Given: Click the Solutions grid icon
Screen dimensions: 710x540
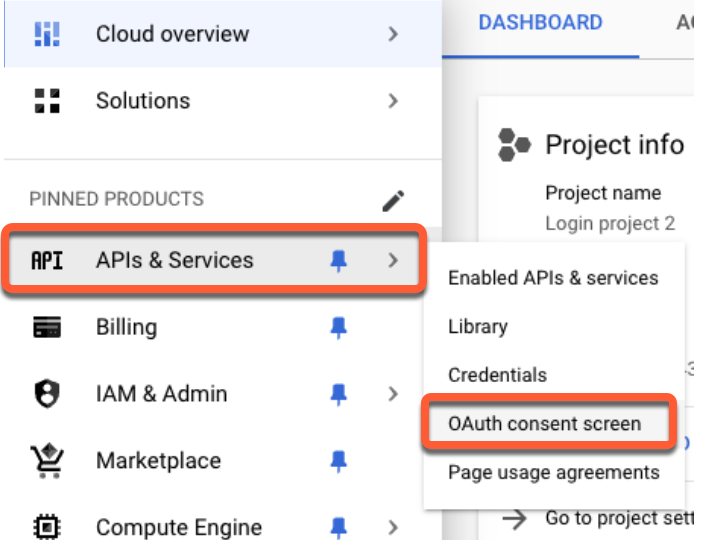Looking at the screenshot, I should pos(47,101).
